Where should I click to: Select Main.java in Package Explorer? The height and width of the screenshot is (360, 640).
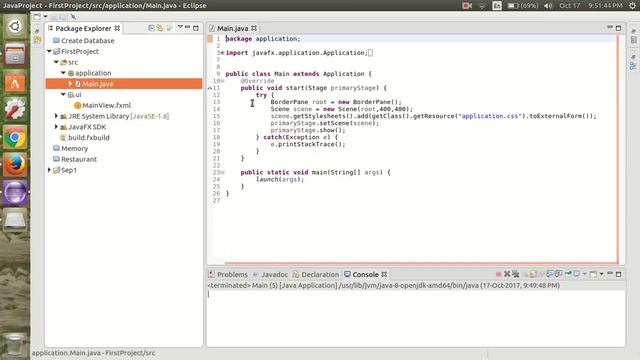[124, 83]
